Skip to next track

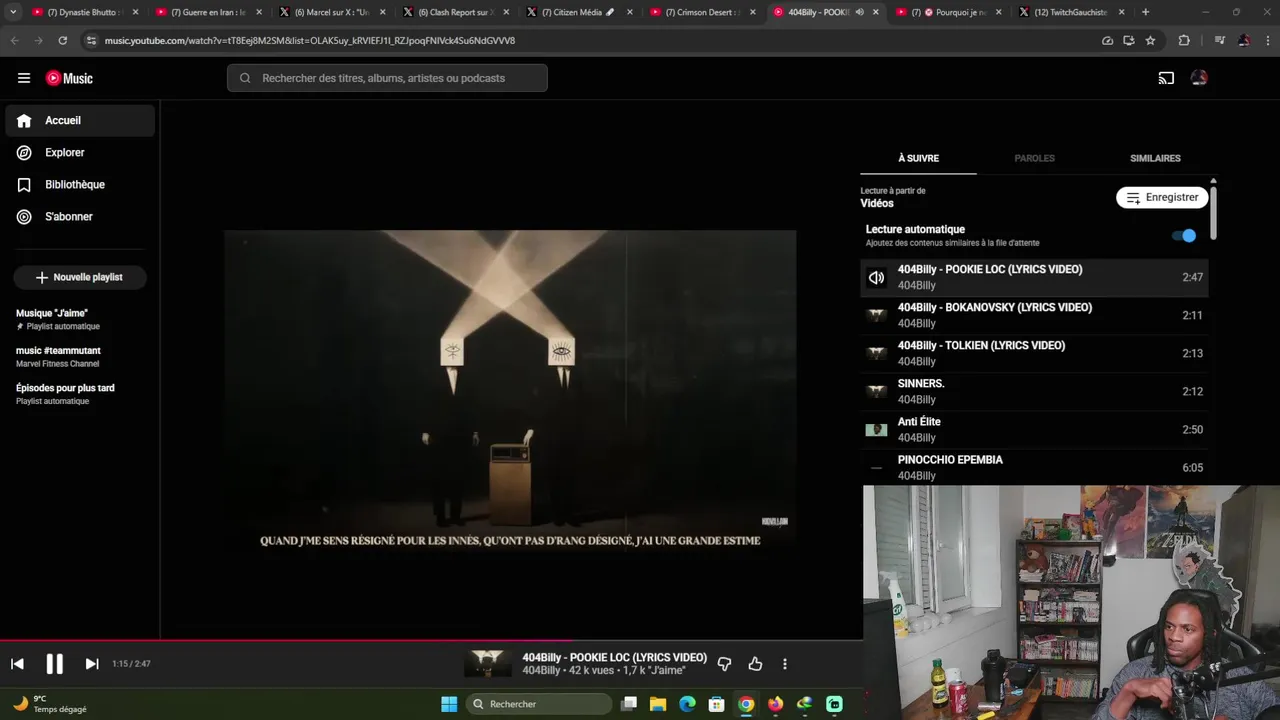91,664
